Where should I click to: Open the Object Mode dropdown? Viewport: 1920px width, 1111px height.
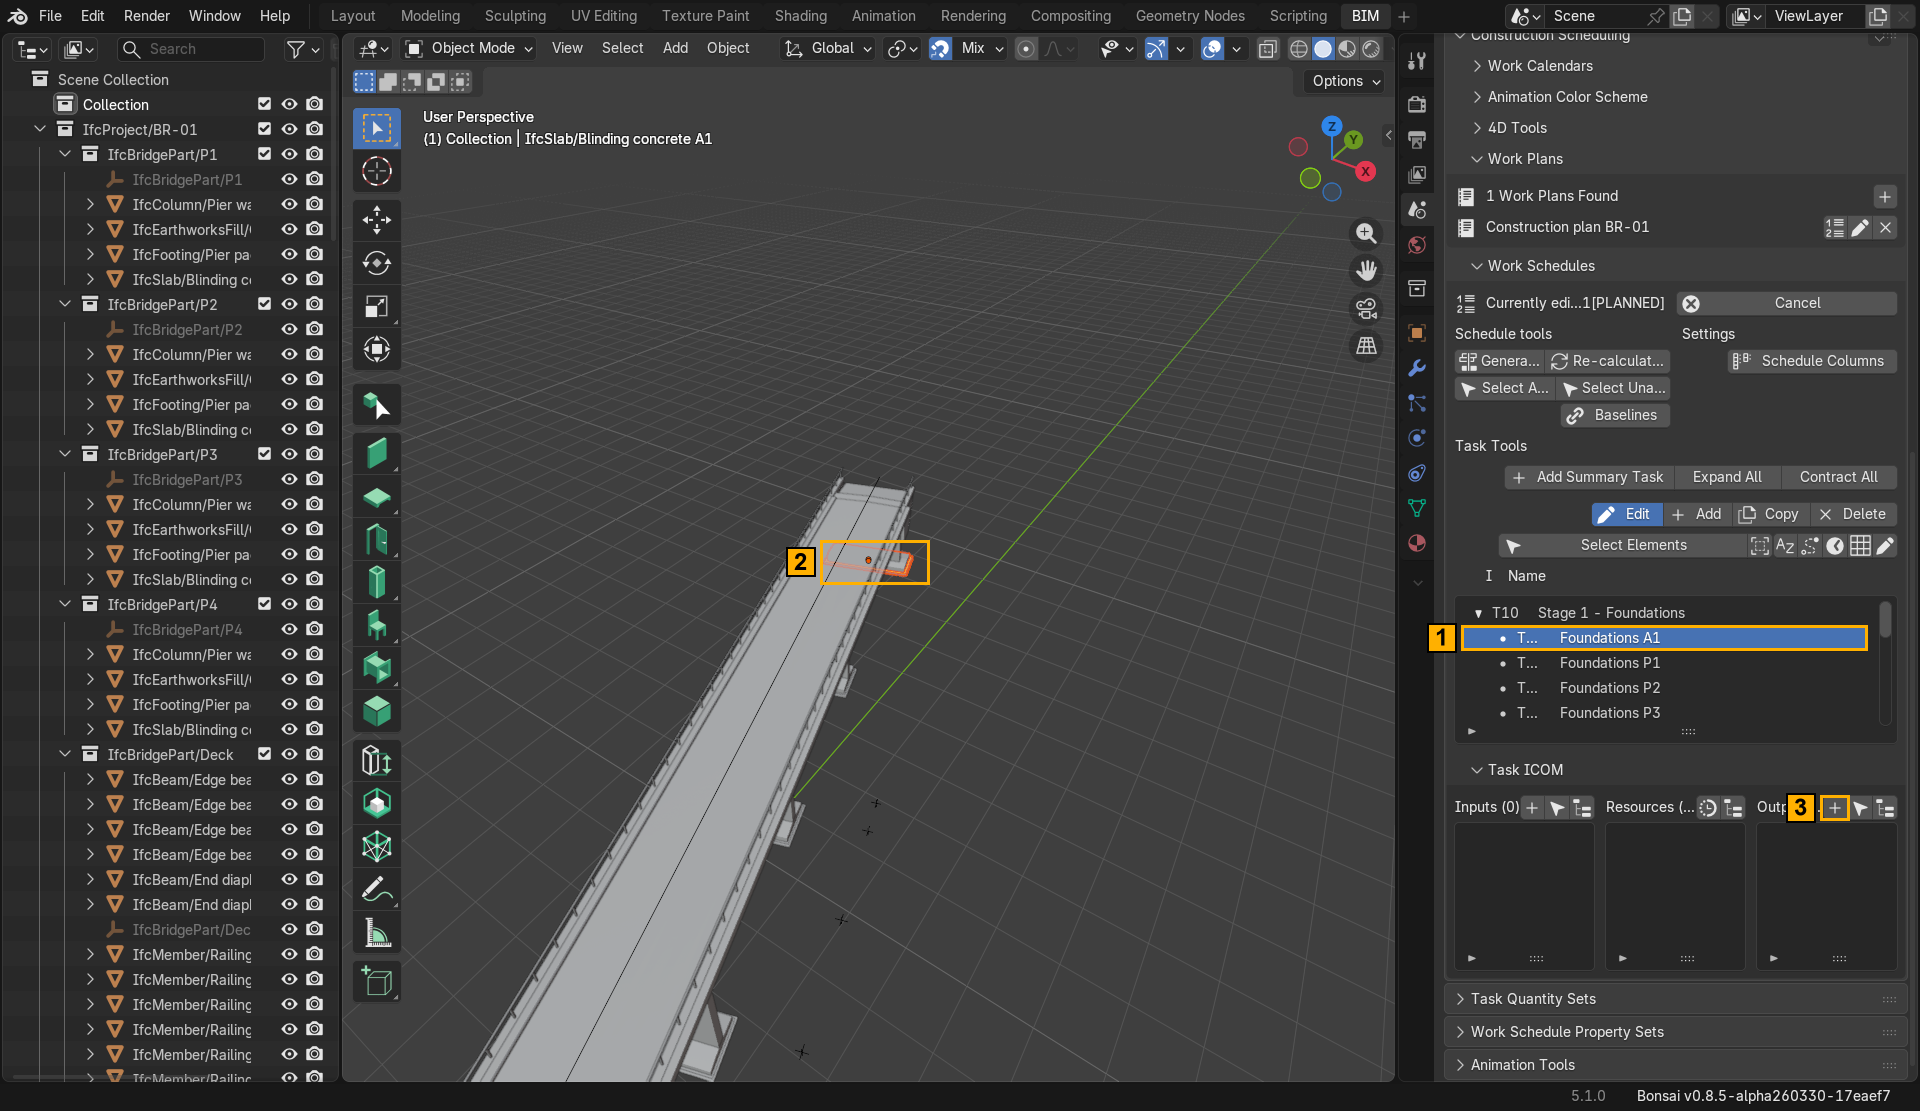pyautogui.click(x=469, y=48)
